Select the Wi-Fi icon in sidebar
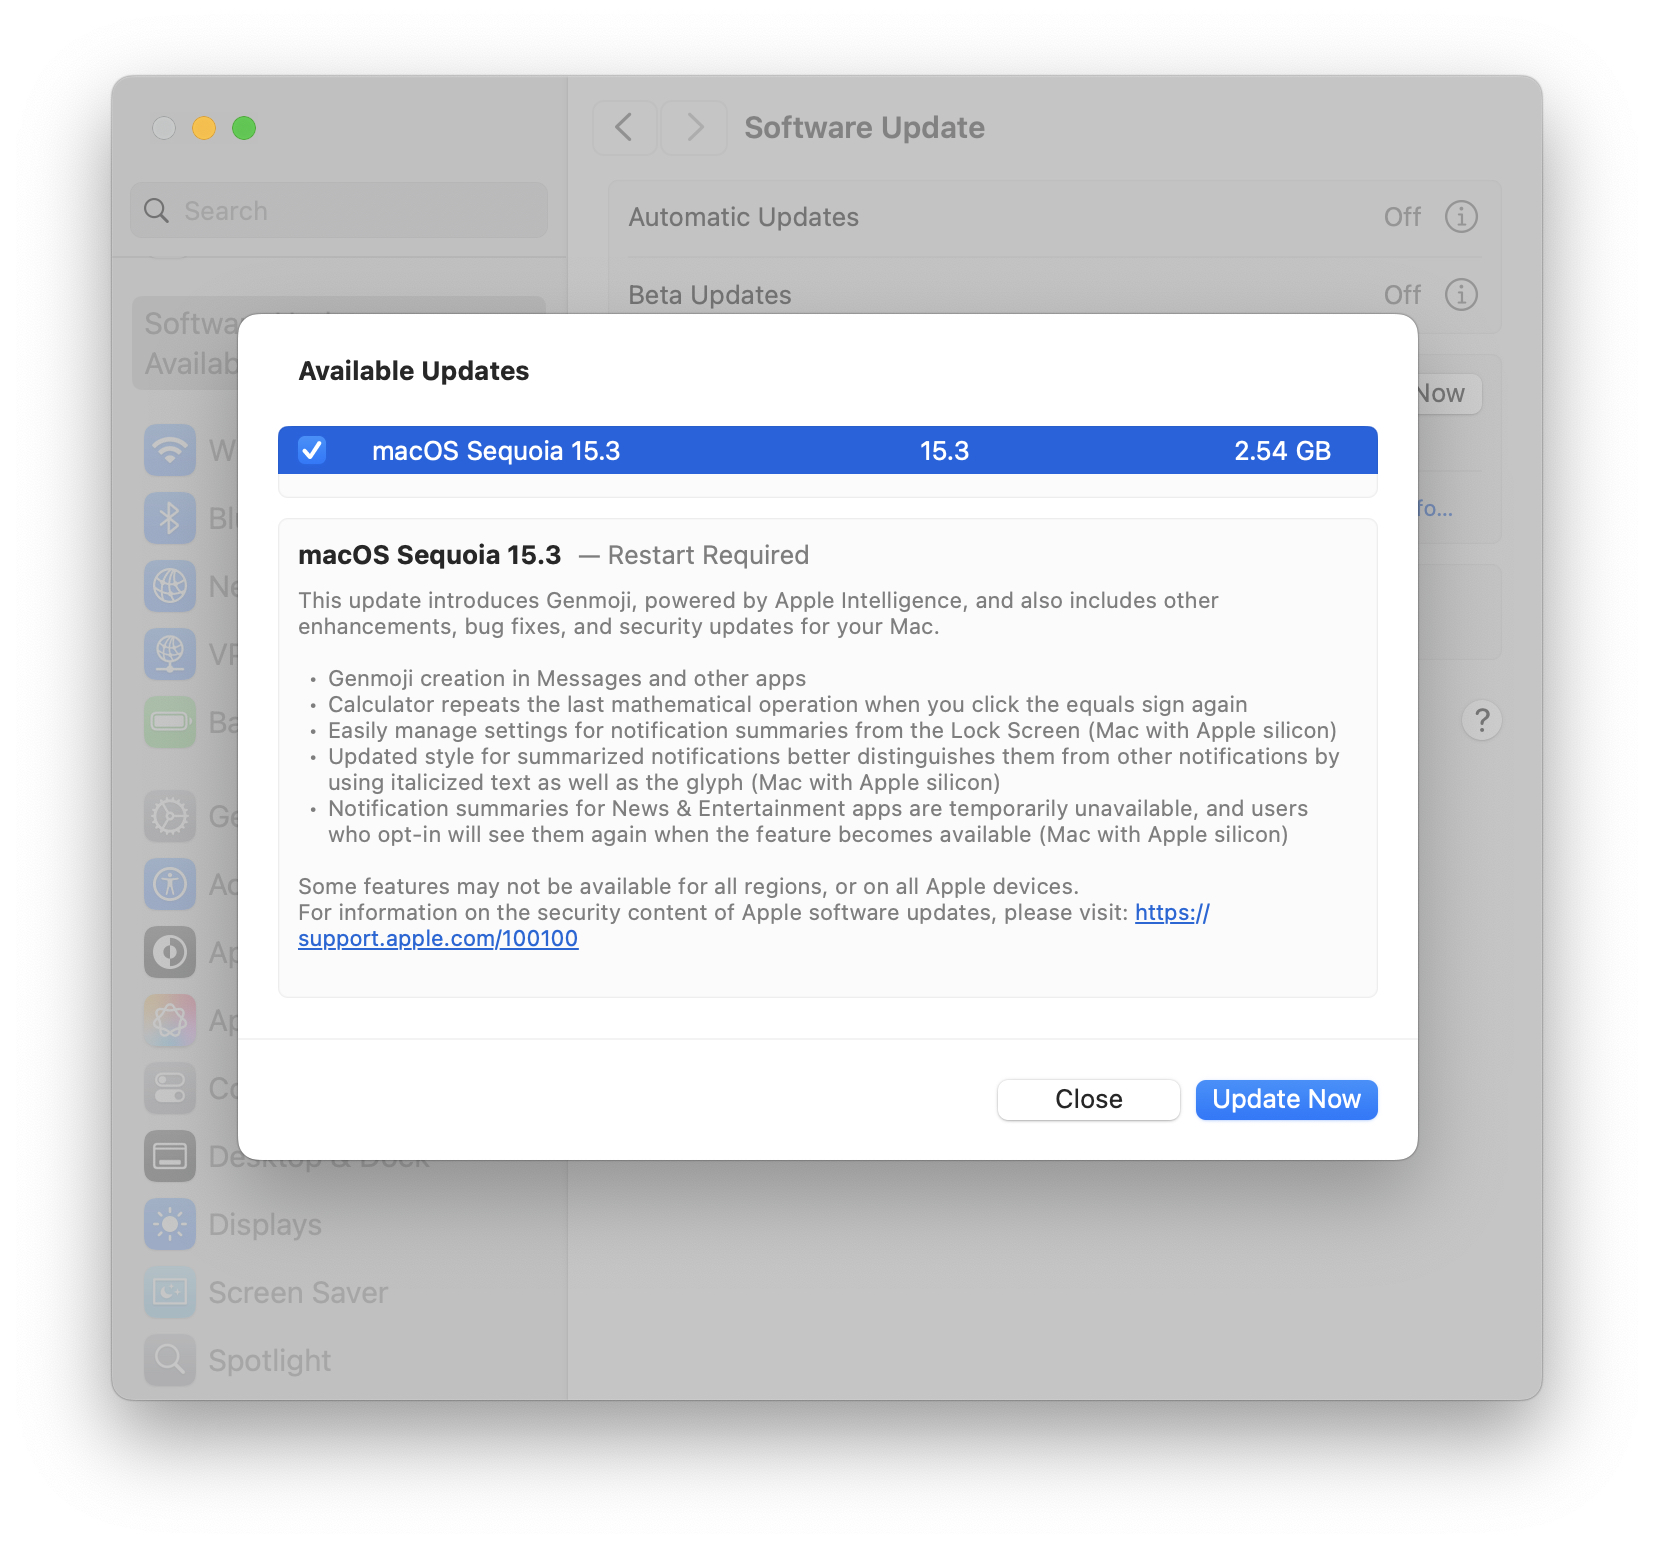1654x1548 pixels. tap(170, 449)
